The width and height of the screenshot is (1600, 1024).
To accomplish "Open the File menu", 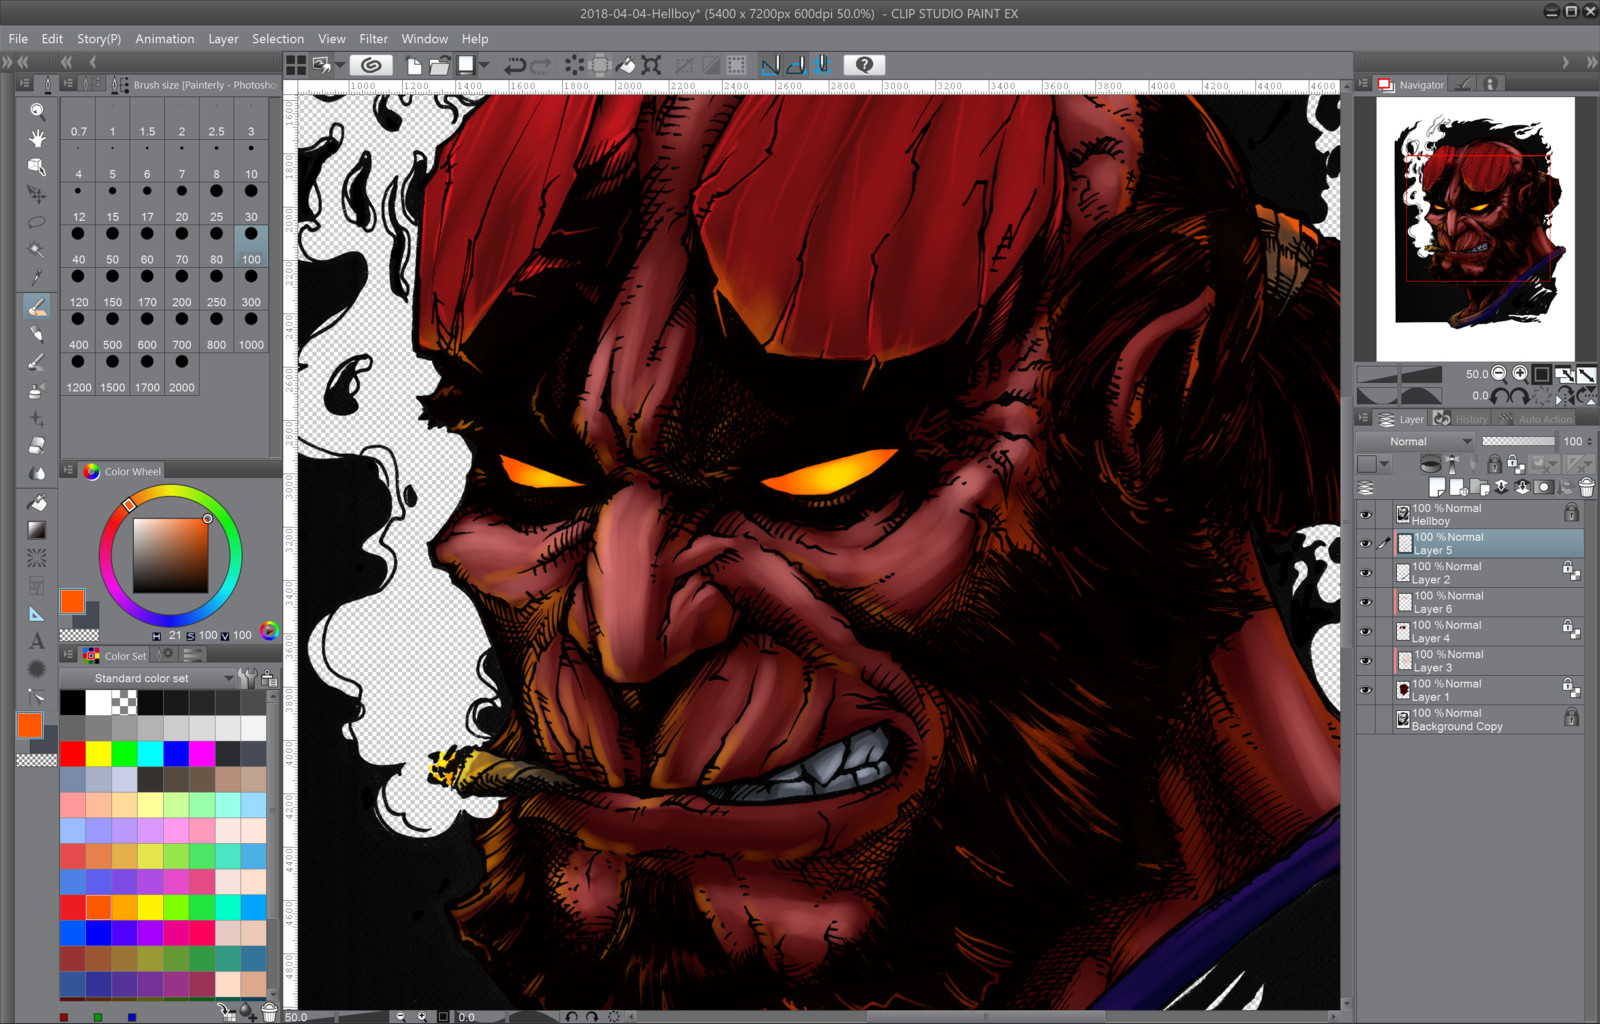I will point(18,39).
